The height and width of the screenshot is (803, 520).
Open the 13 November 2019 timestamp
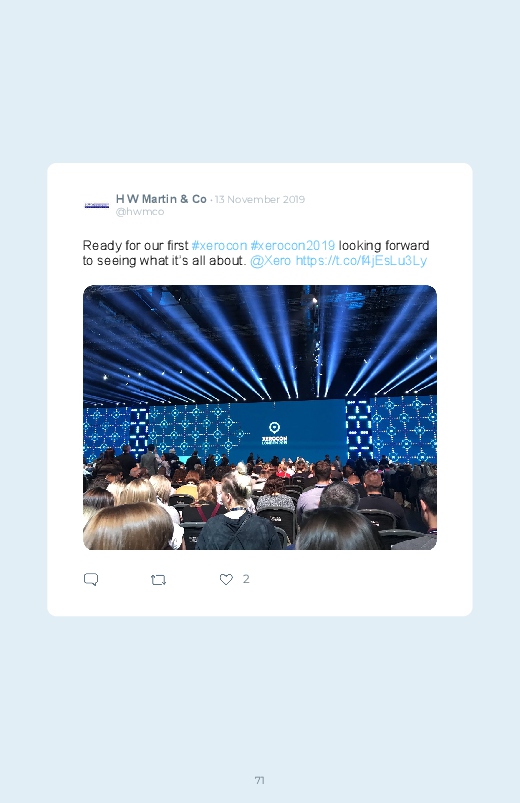(260, 199)
